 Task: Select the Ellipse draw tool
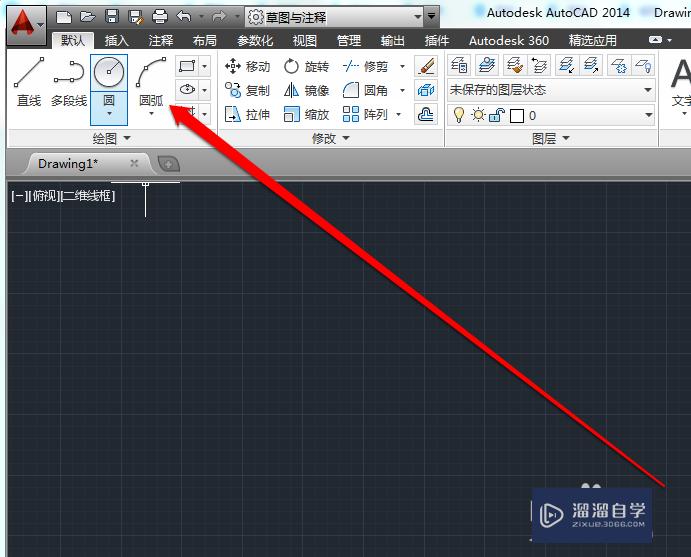pos(187,90)
